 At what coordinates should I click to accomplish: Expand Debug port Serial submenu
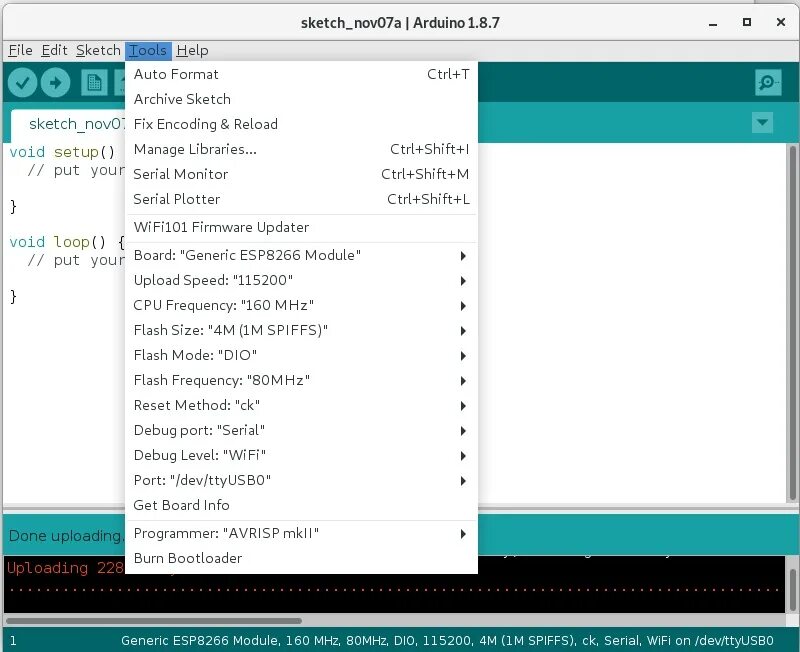301,431
